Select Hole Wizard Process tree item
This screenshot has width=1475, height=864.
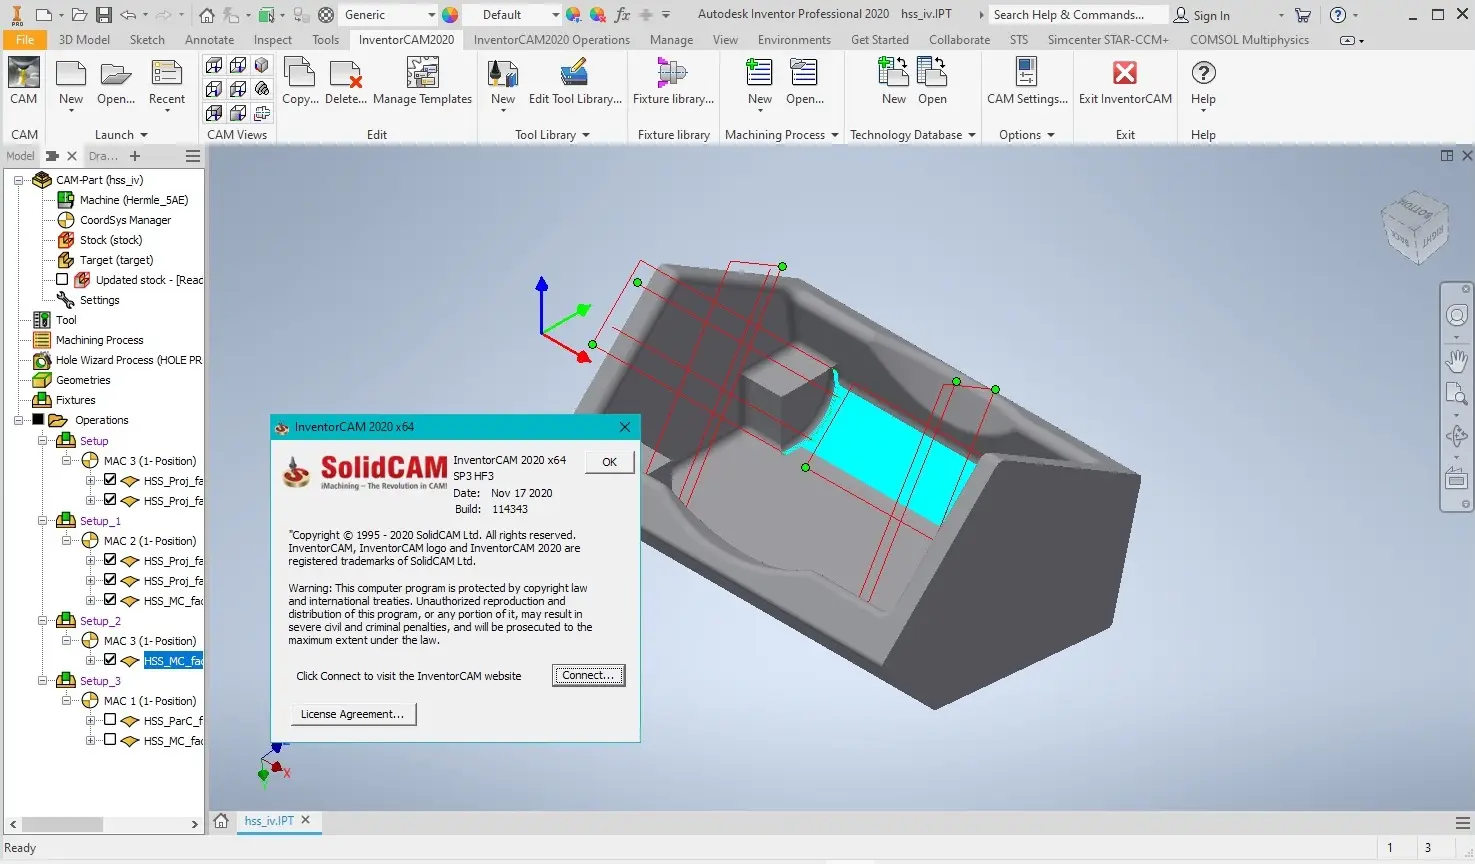(128, 360)
